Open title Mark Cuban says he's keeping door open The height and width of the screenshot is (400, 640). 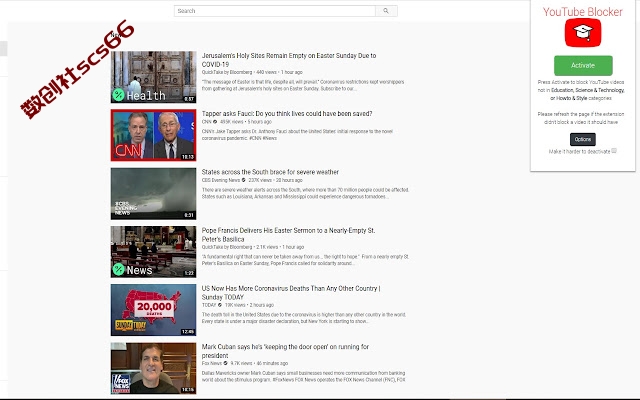pos(285,351)
